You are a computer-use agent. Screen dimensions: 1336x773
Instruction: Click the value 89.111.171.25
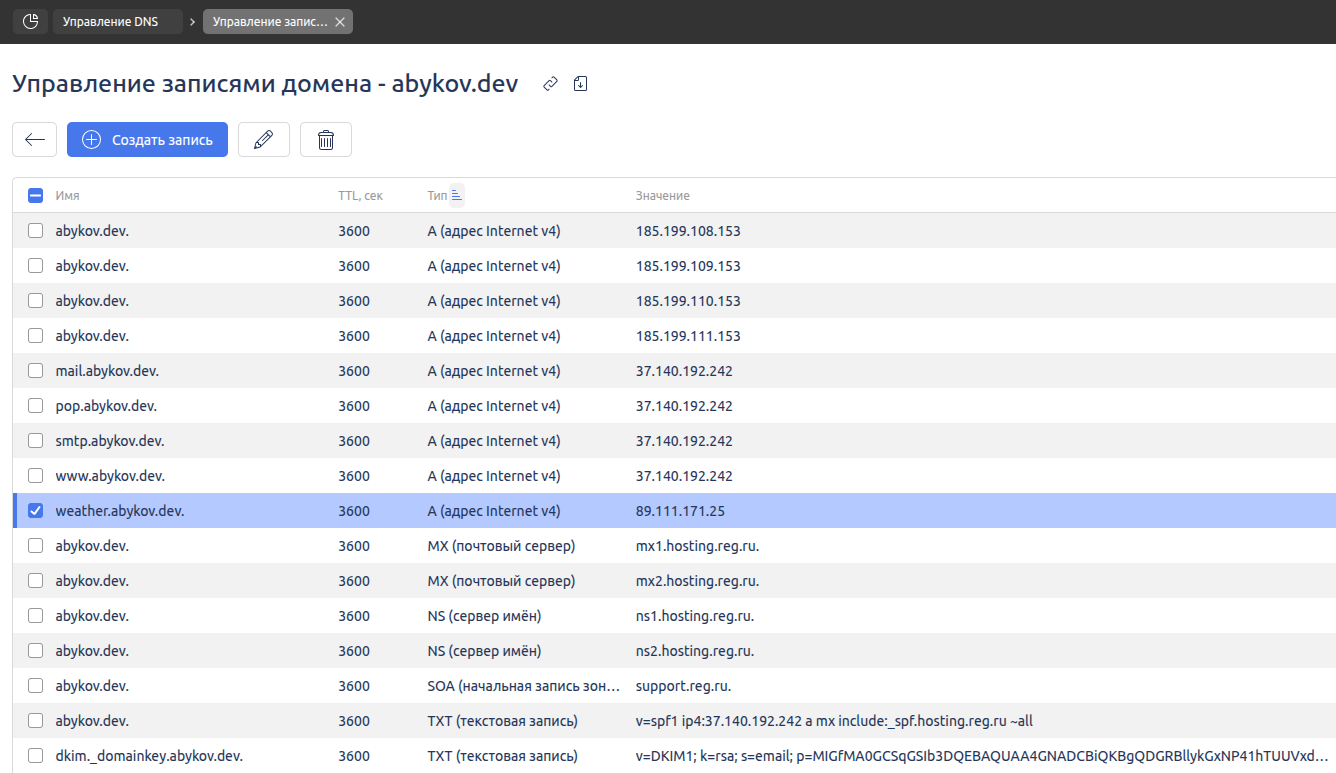(680, 511)
